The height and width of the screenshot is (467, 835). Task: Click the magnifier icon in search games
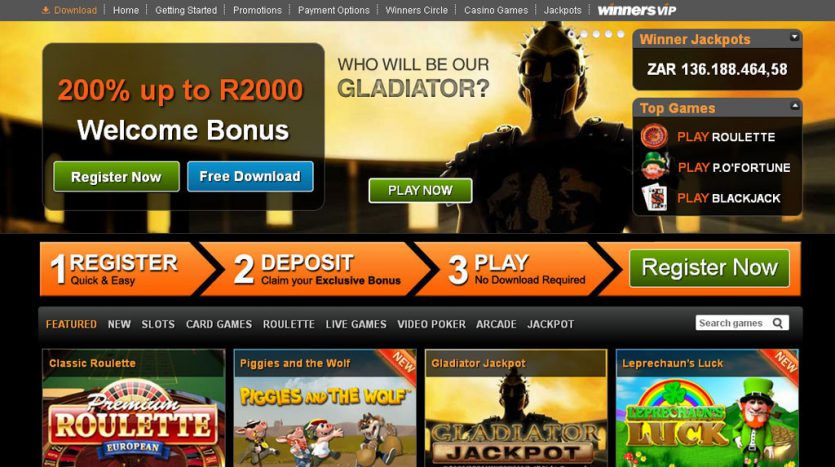[777, 323]
